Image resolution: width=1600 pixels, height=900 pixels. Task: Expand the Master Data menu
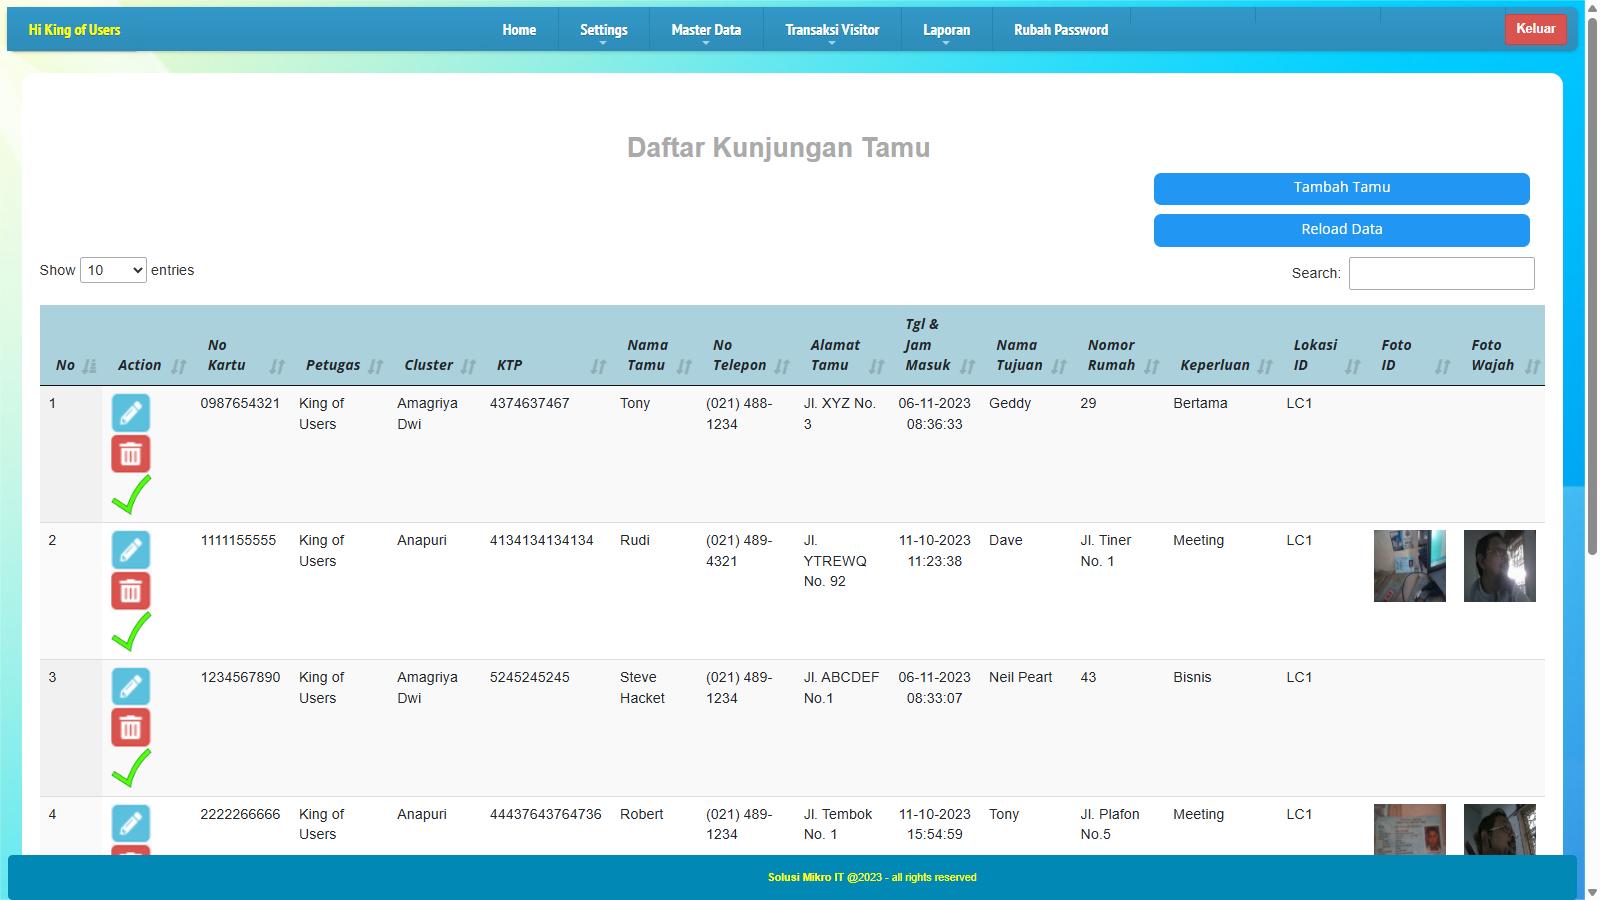click(x=706, y=30)
